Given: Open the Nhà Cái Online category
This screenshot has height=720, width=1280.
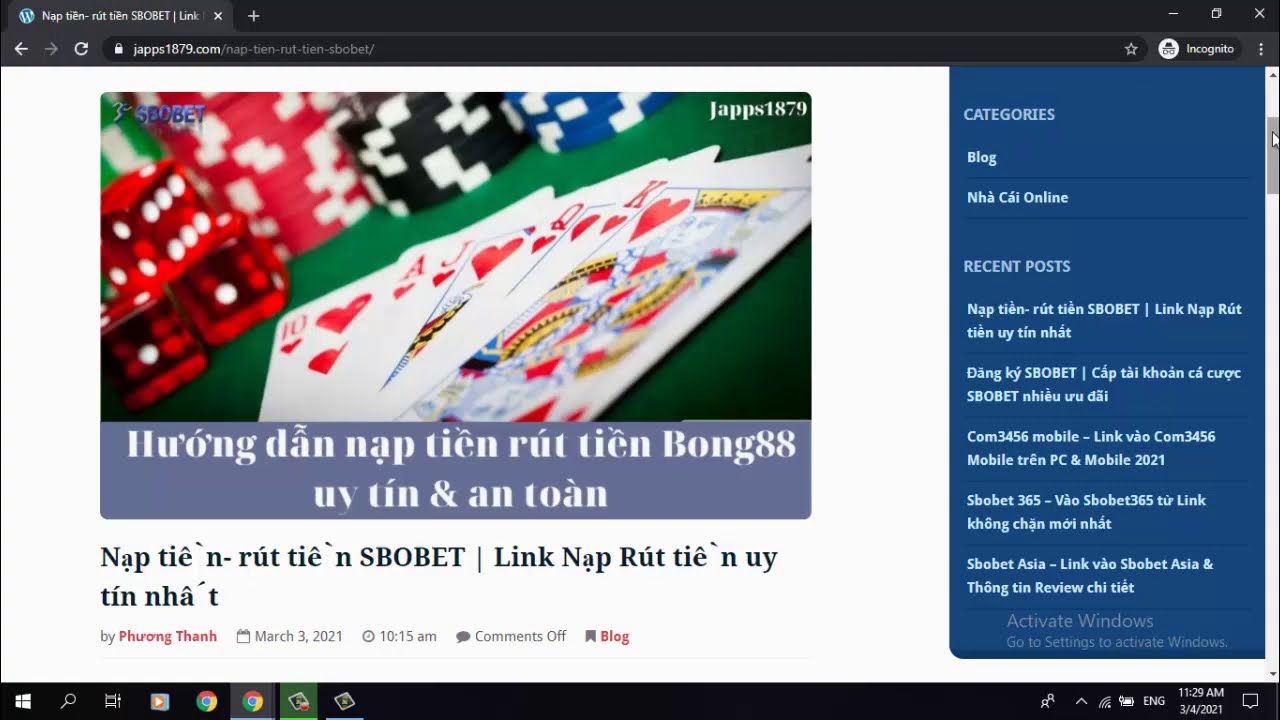Looking at the screenshot, I should [x=1017, y=197].
